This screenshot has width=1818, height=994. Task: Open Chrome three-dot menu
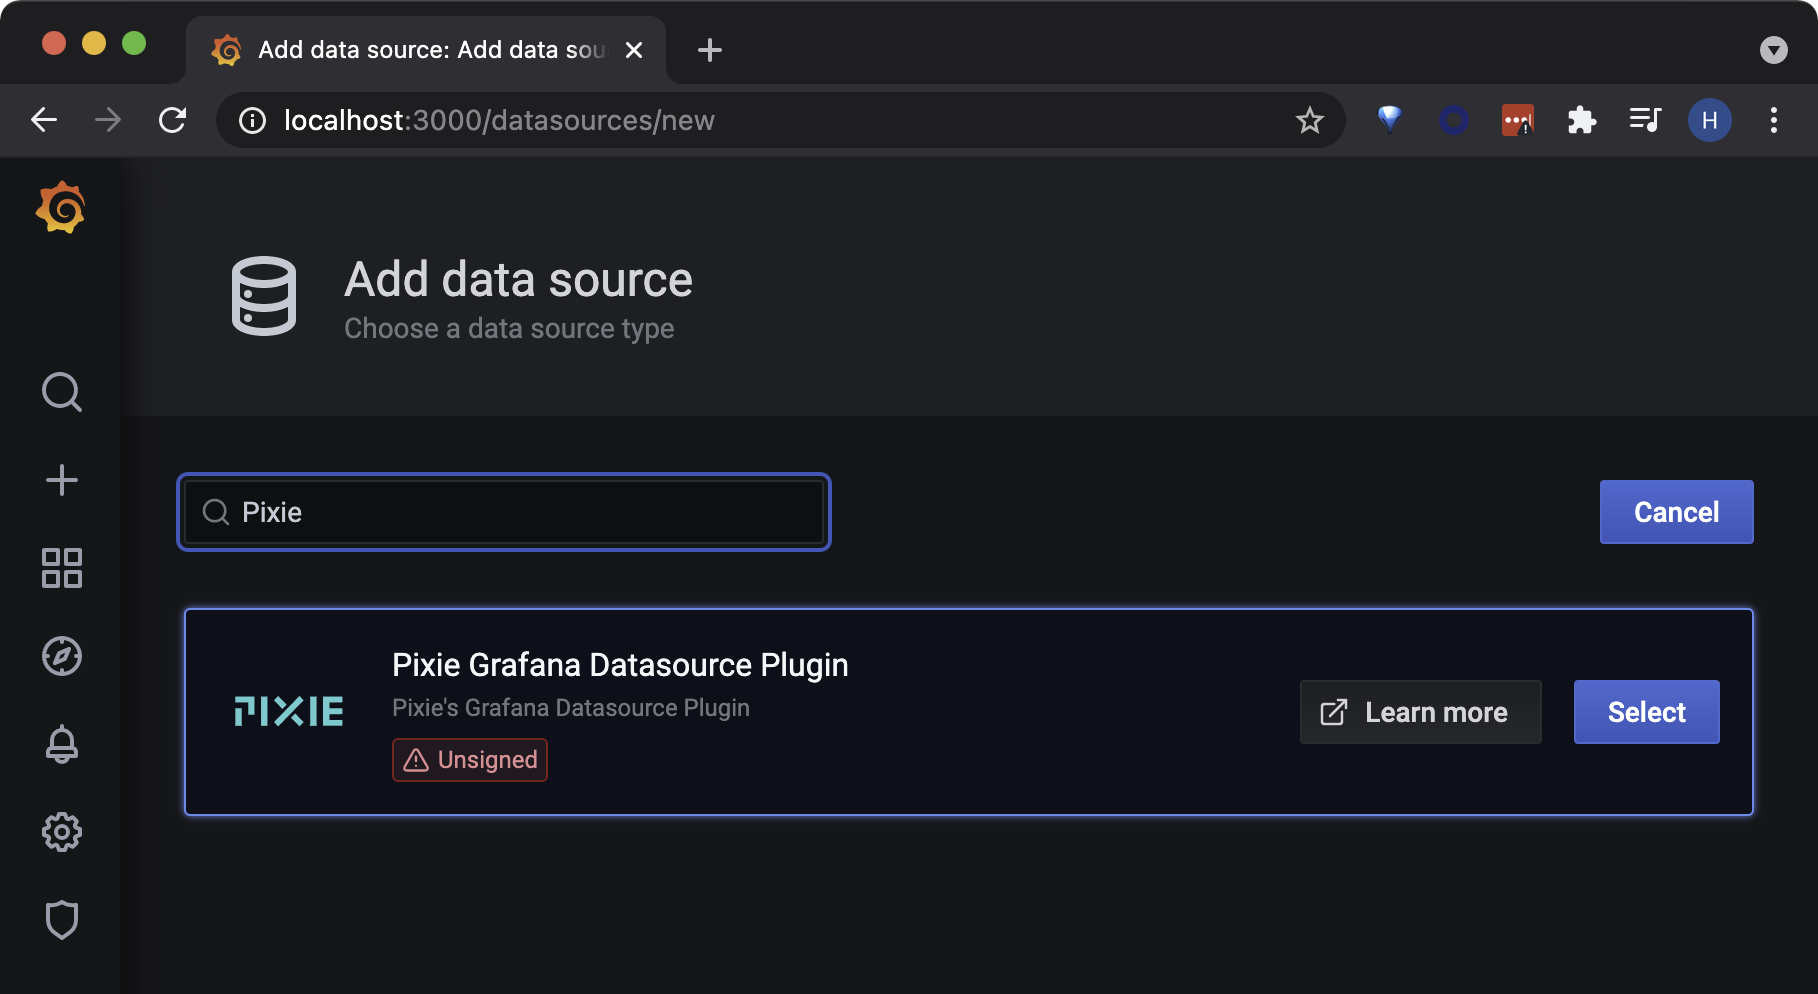tap(1773, 121)
